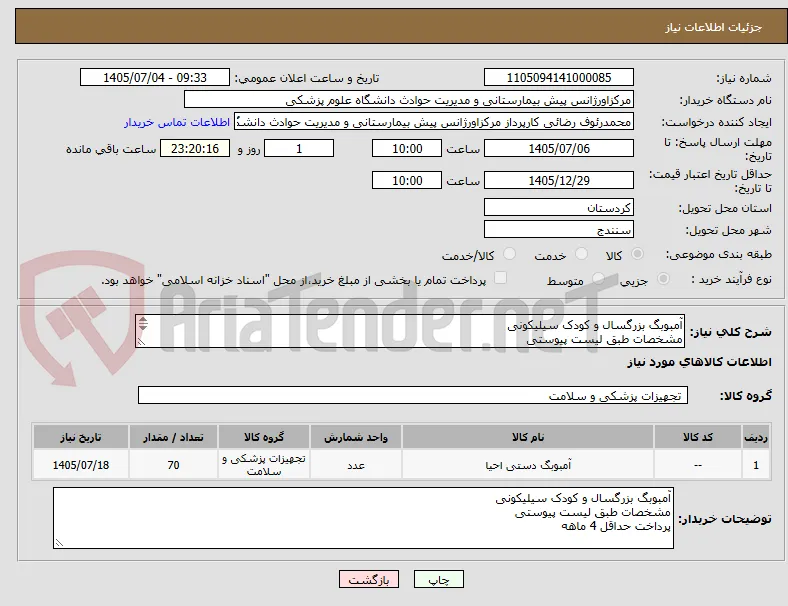788x606 pixels.
Task: Click the تاریخ نیاز column header
Action: [81, 437]
